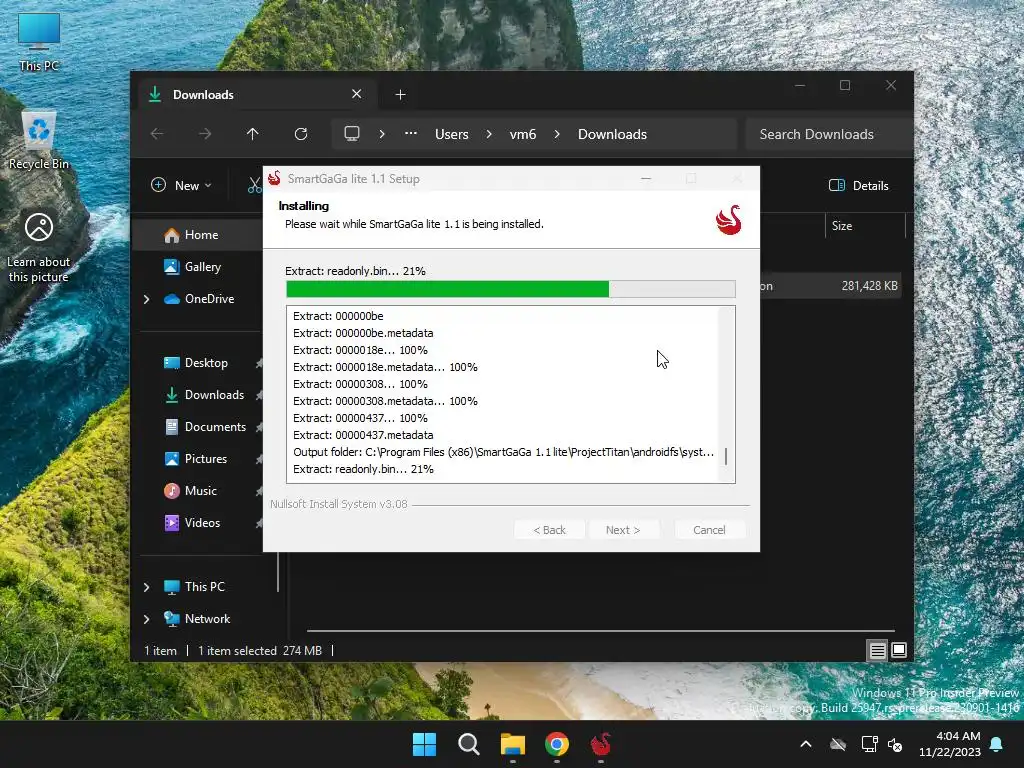Click Learn about this picture icon
1024x768 pixels.
tap(39, 247)
